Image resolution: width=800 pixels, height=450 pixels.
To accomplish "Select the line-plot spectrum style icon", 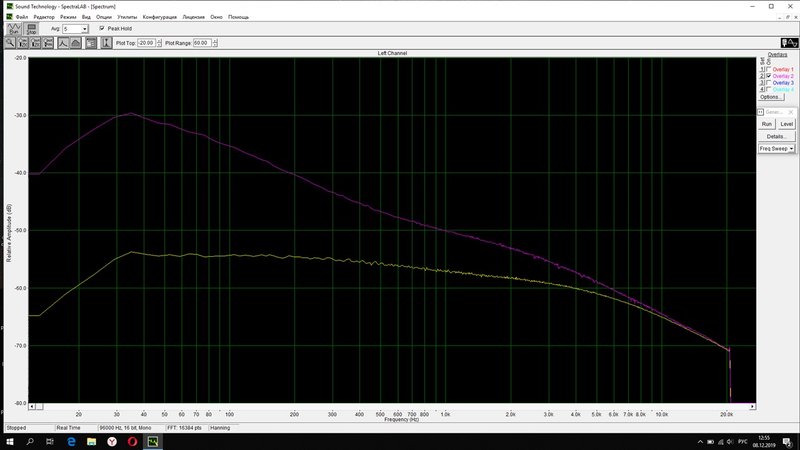I will (63, 43).
